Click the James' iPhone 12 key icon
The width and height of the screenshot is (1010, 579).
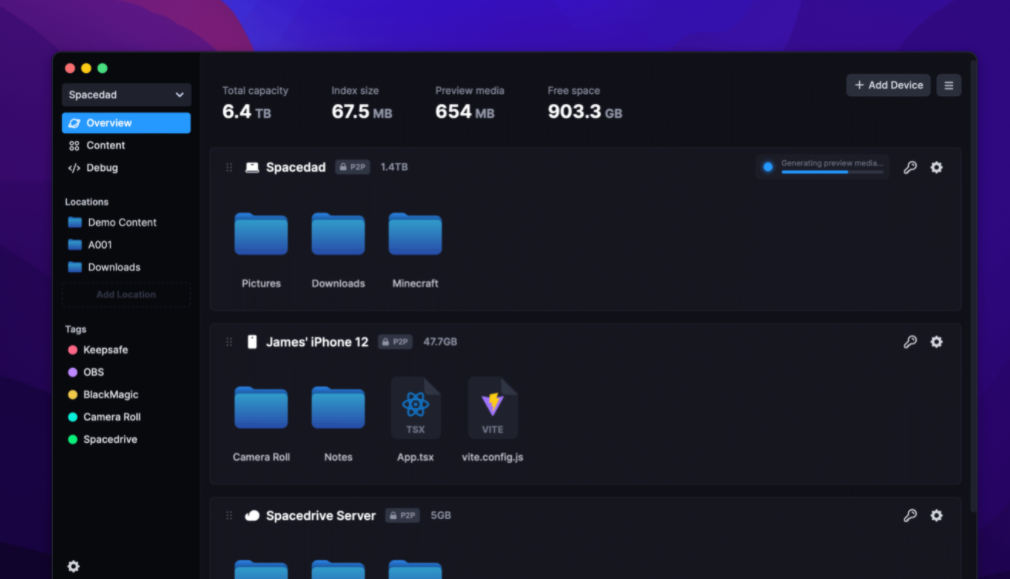coord(910,342)
